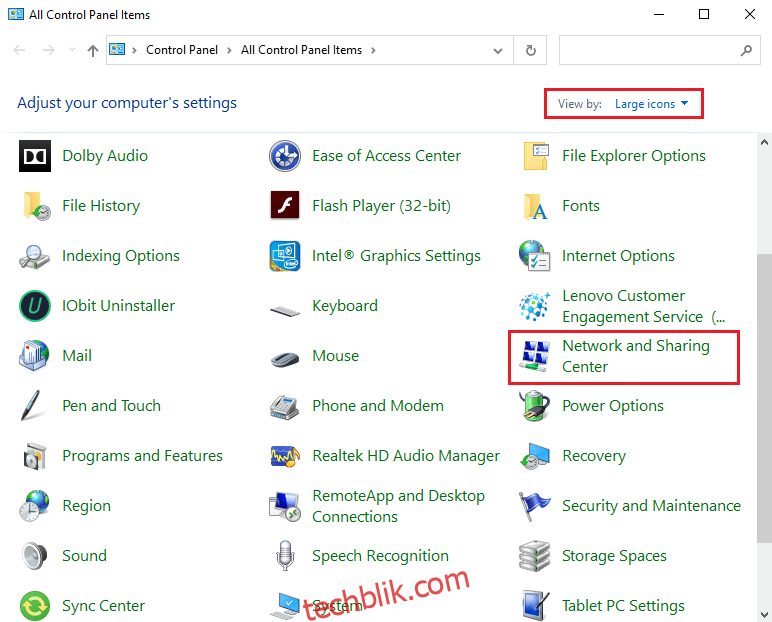Go forward with the Forward arrow

(x=48, y=50)
